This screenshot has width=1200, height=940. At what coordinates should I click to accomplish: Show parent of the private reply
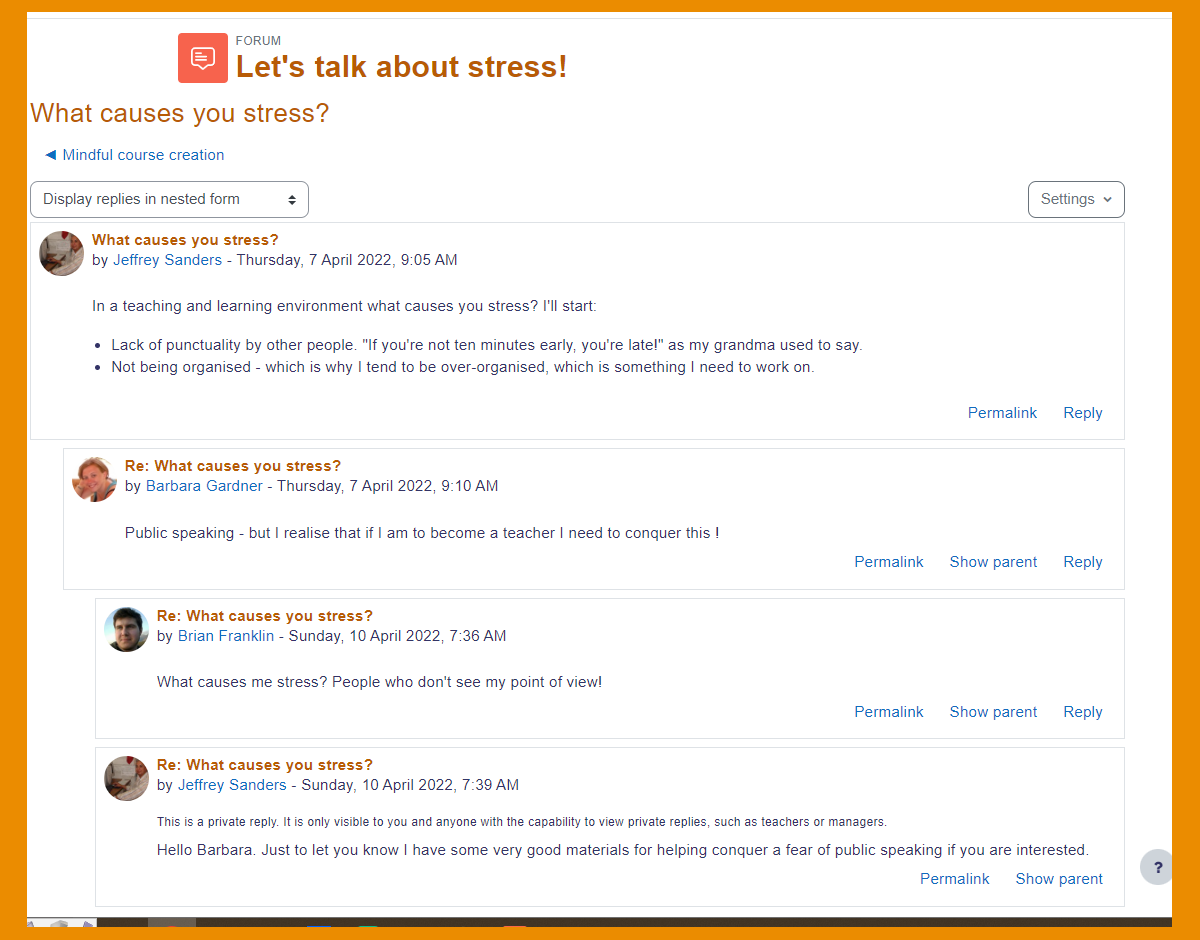pos(1059,879)
